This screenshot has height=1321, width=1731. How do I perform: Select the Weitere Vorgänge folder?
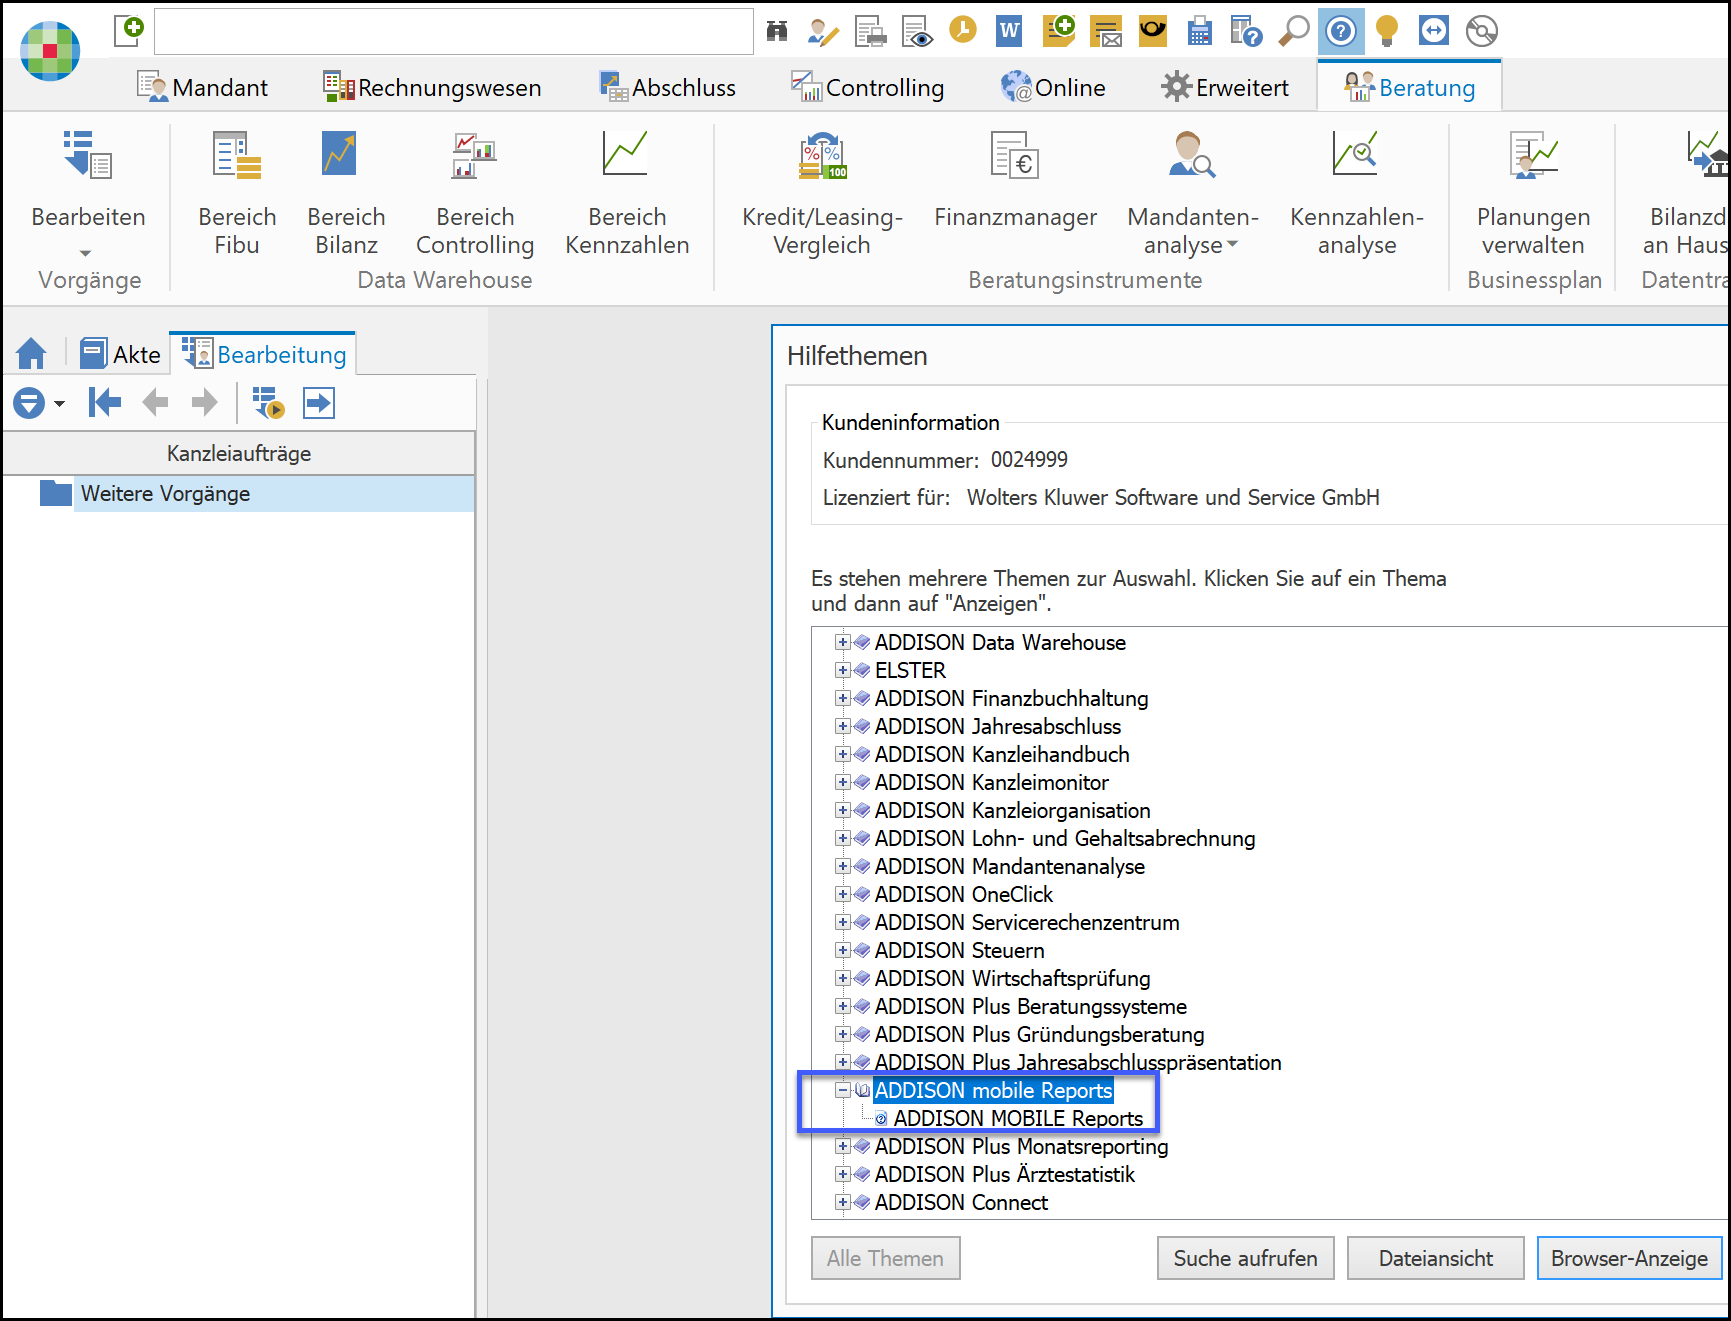pyautogui.click(x=239, y=494)
